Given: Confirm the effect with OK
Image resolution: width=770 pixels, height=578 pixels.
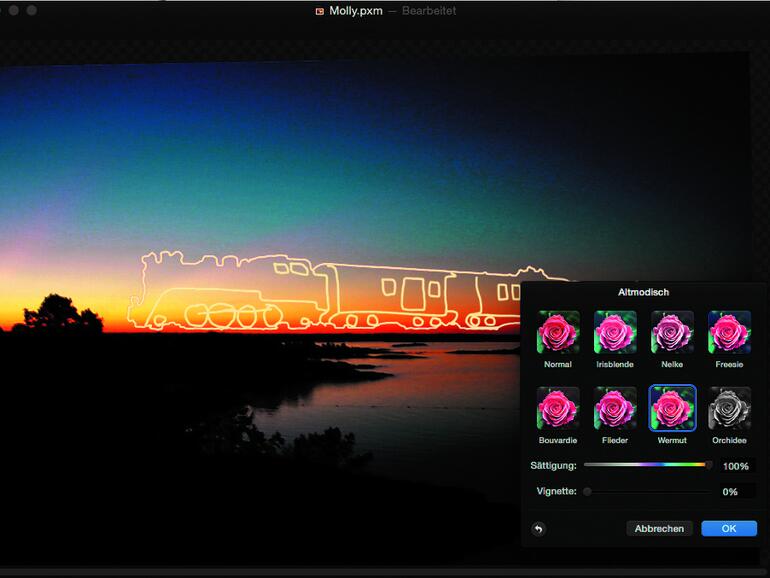Looking at the screenshot, I should coord(729,528).
